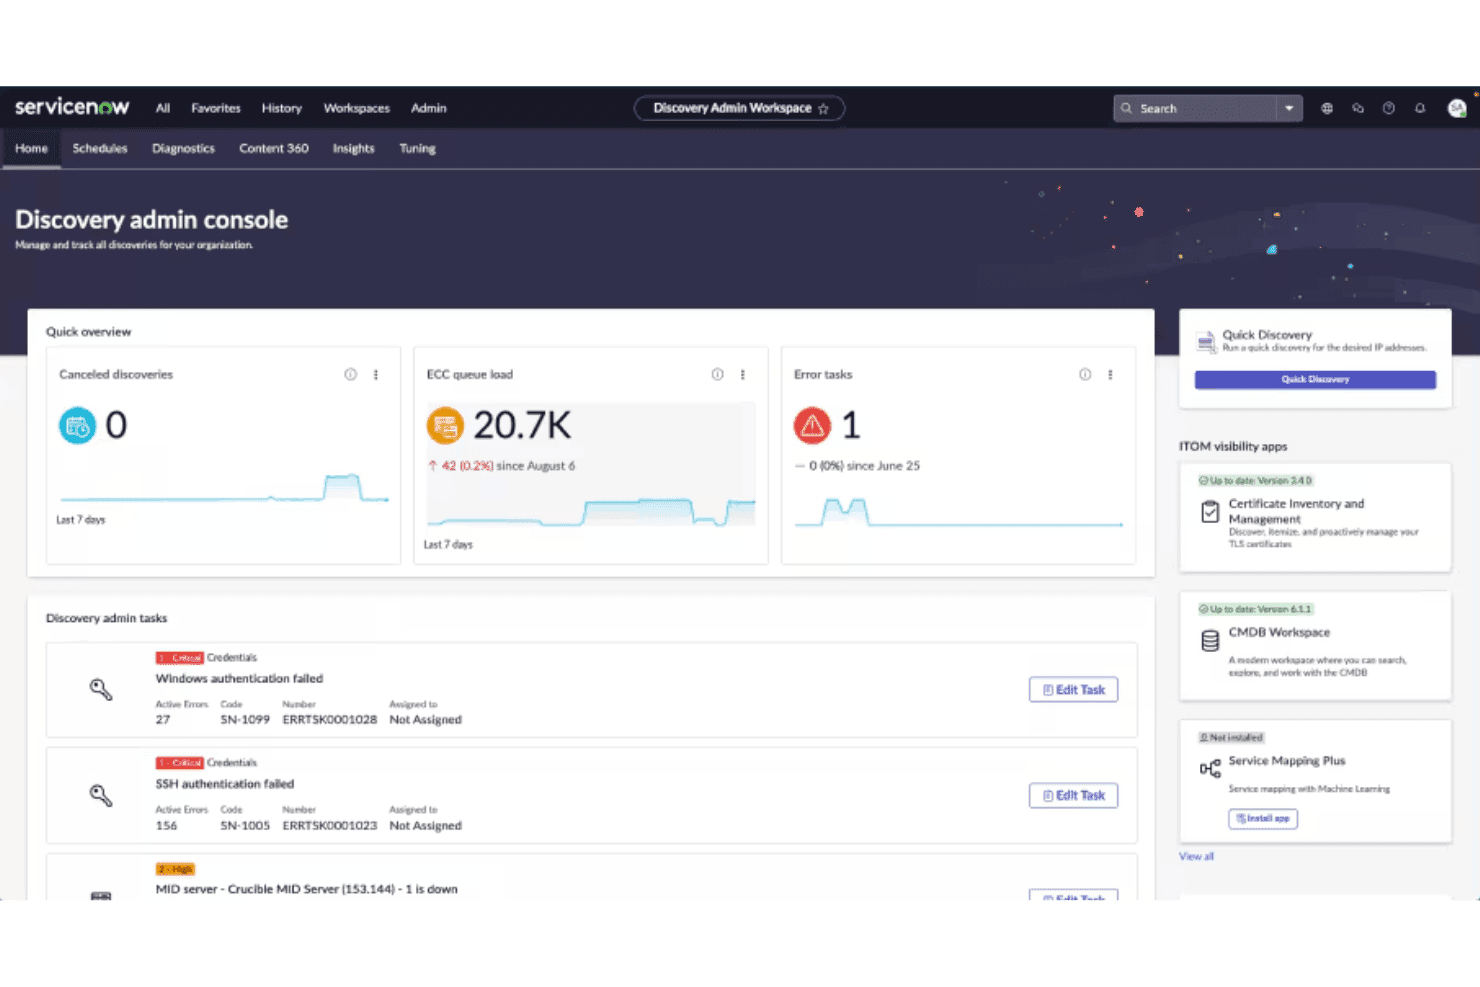The width and height of the screenshot is (1480, 987).
Task: Select the error number ERRTSK0001028
Action: [330, 719]
